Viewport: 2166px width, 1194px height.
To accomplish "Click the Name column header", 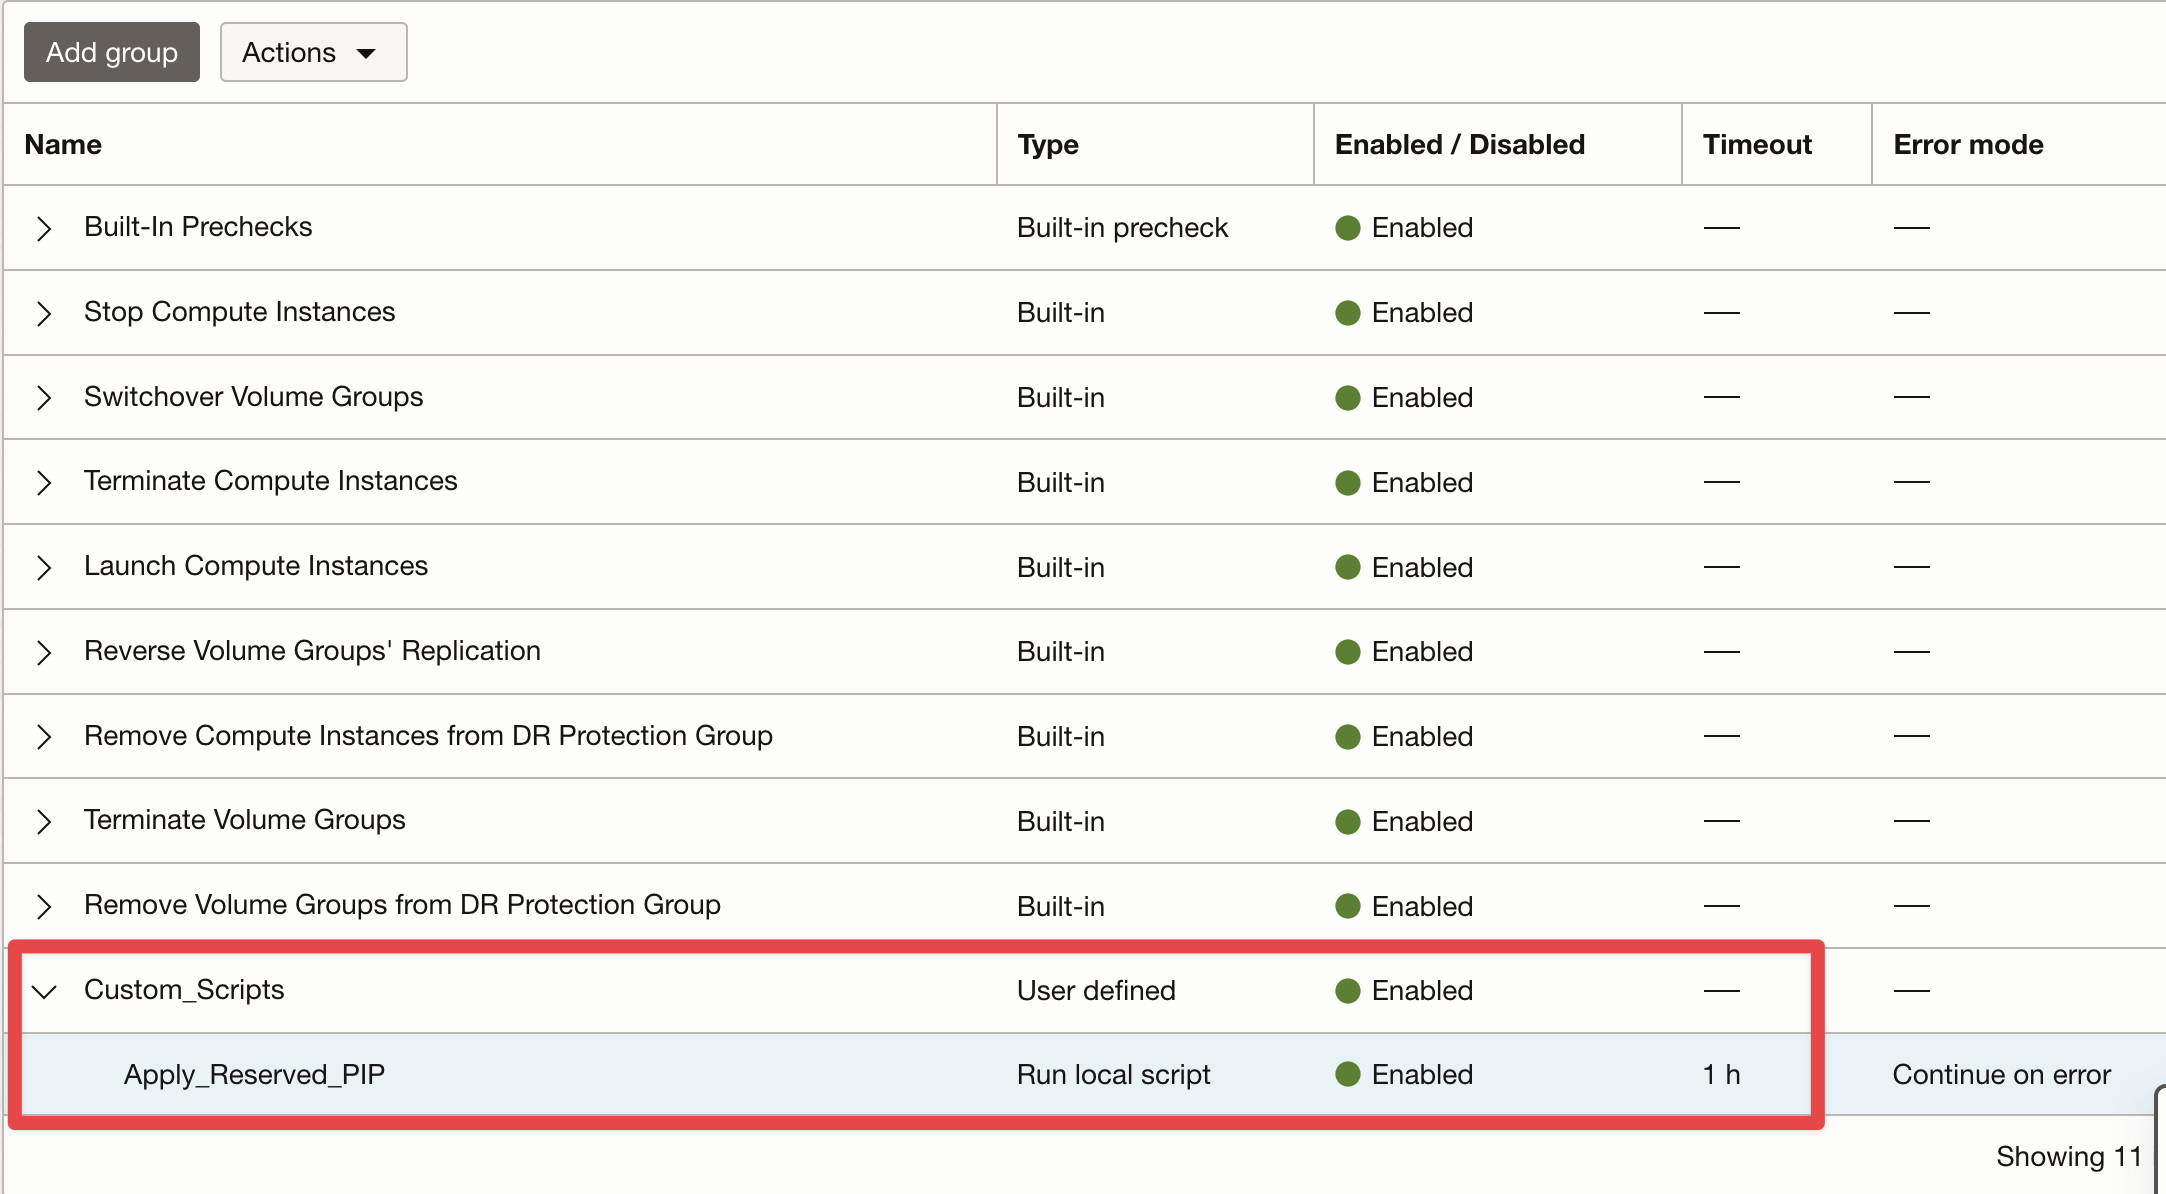I will [63, 145].
